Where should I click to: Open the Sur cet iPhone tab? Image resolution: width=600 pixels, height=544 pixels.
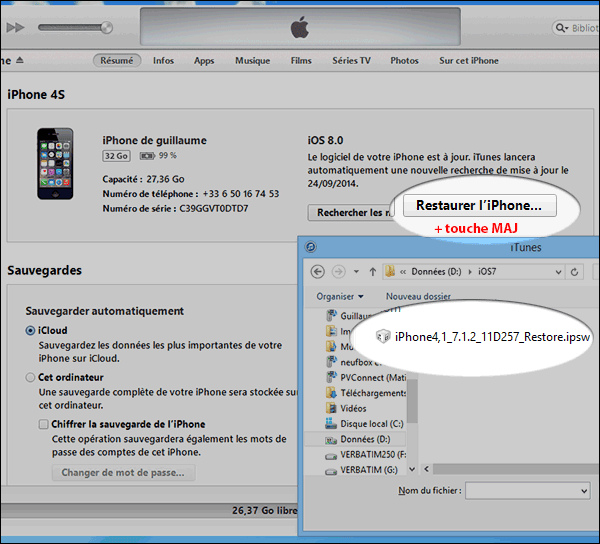[469, 60]
